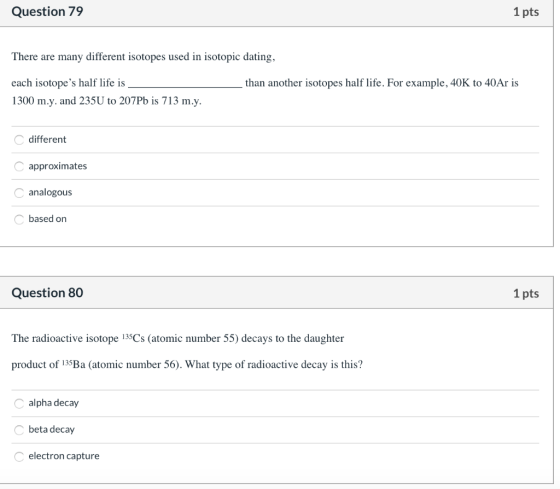This screenshot has height=489, width=560.
Task: Click the 'electron capture' label text
Action: 64,456
